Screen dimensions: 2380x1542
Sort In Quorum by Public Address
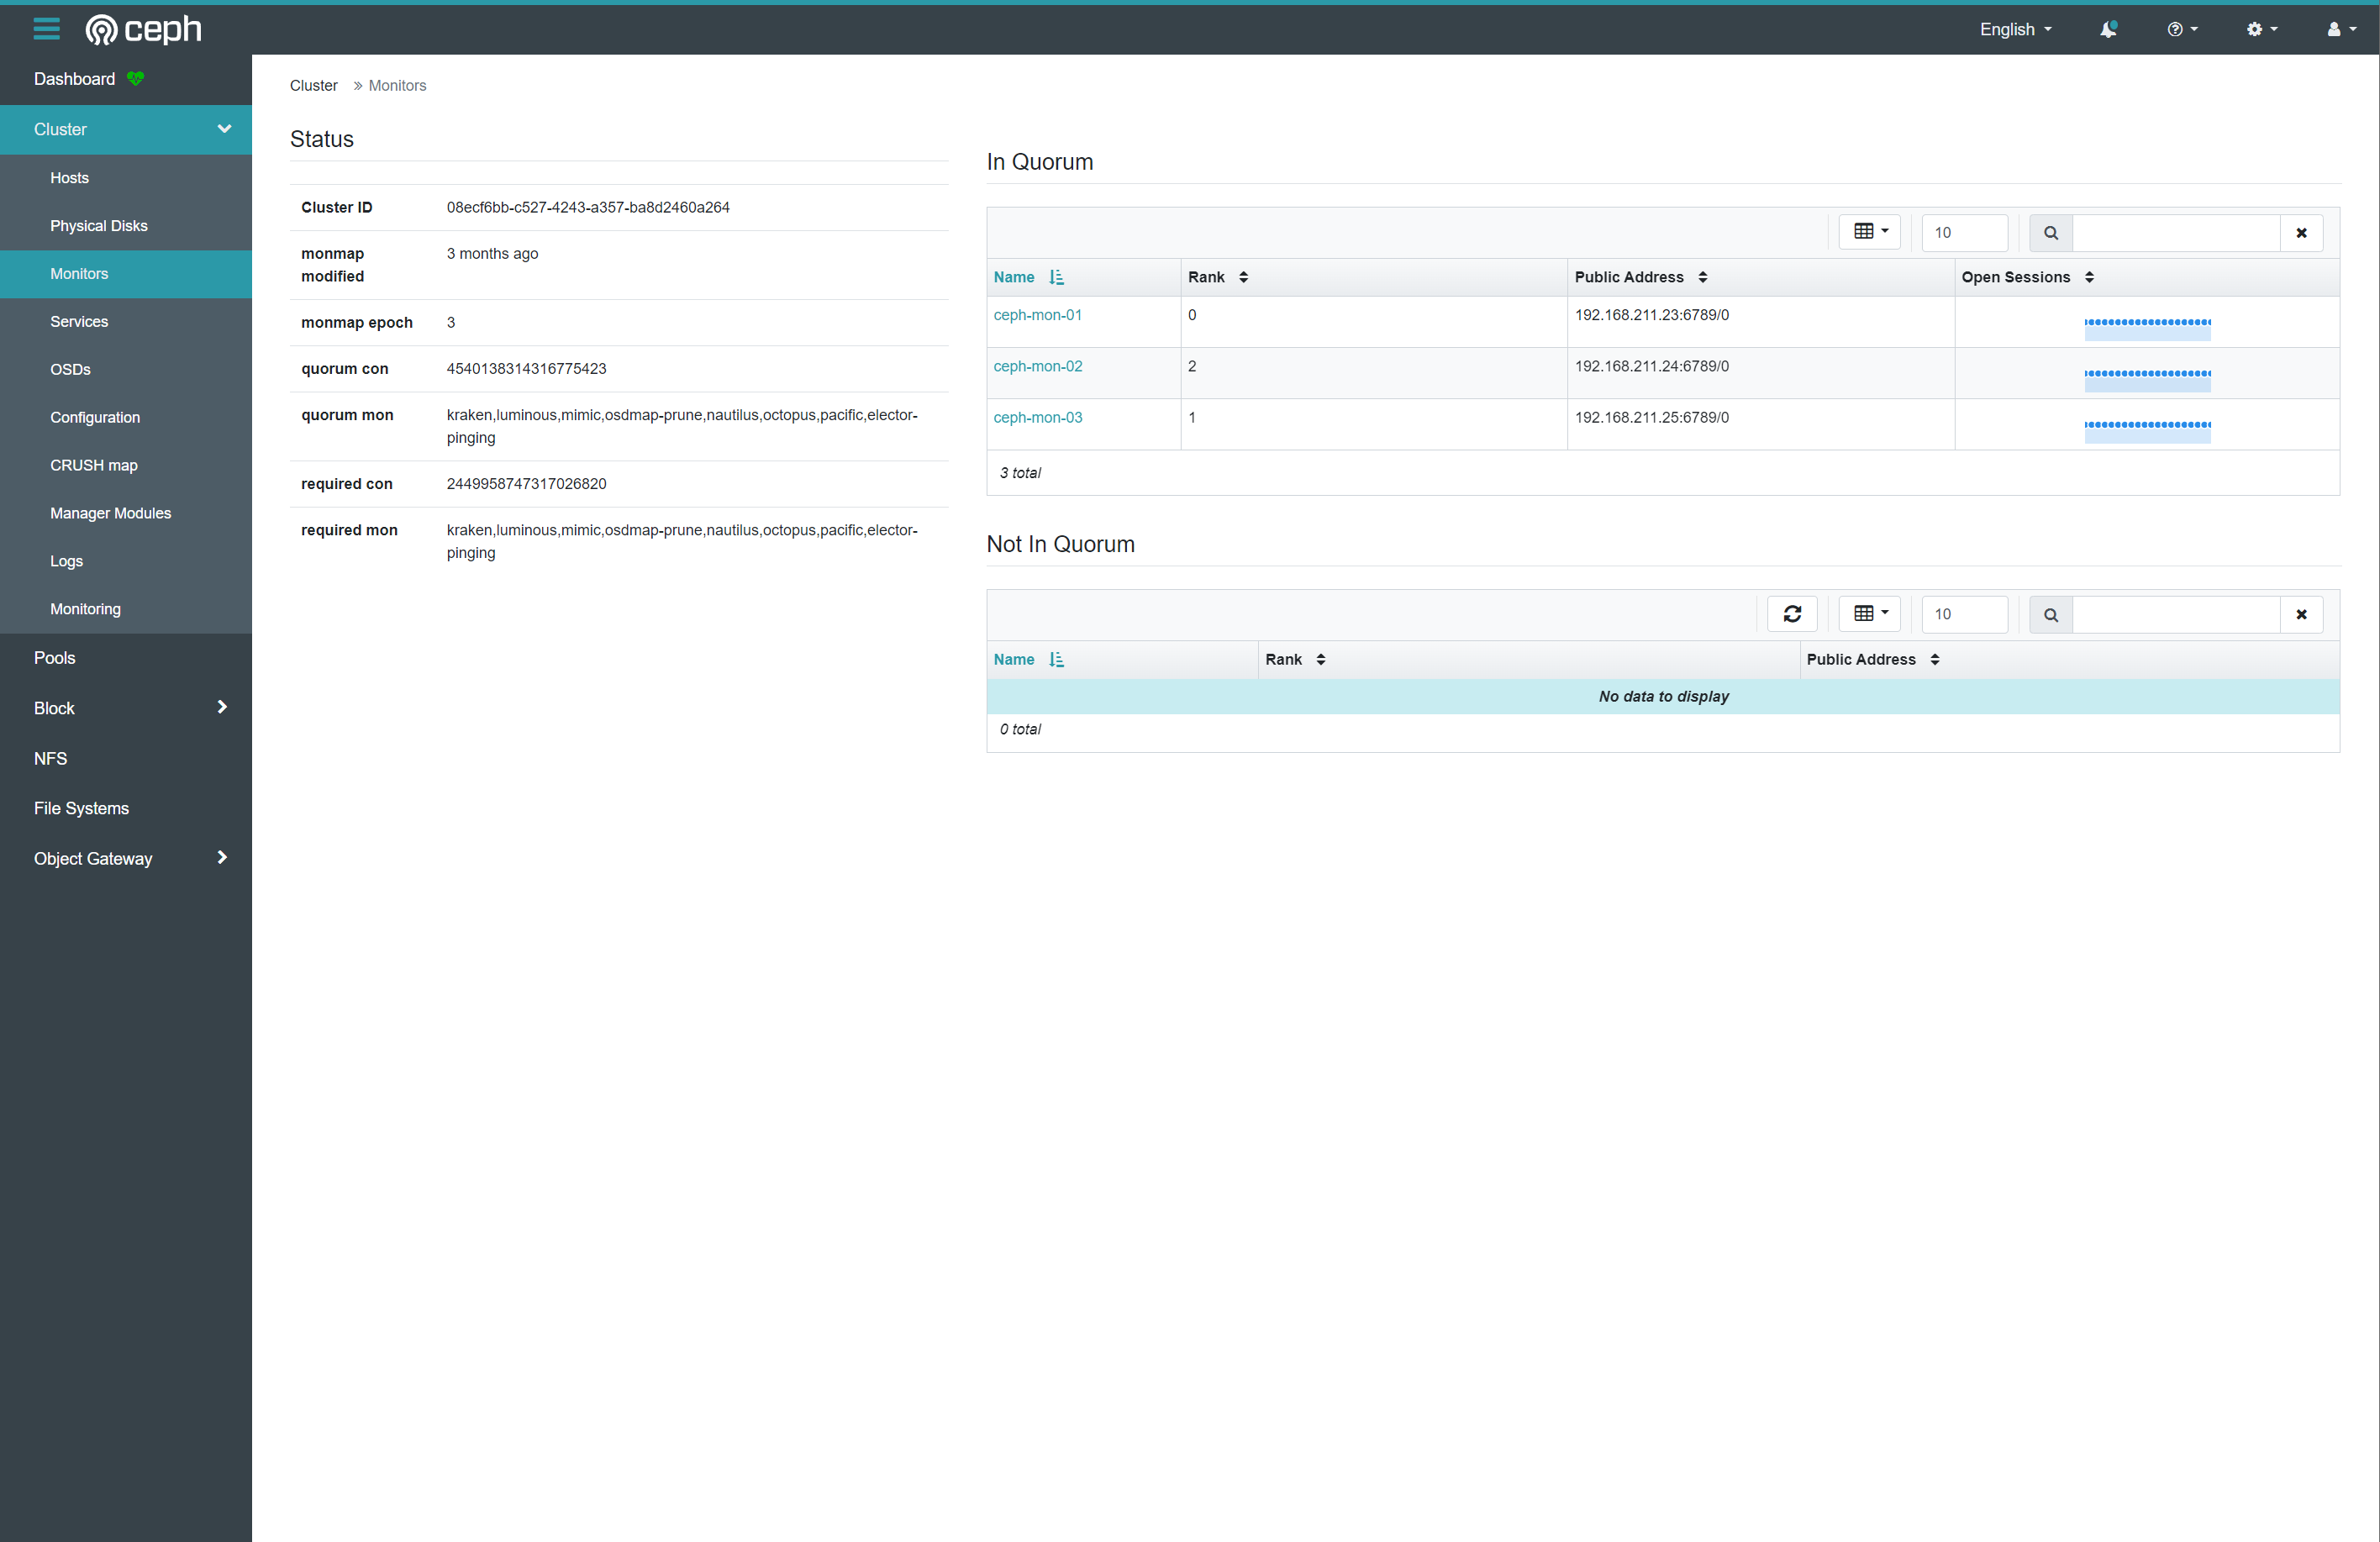click(x=1640, y=277)
